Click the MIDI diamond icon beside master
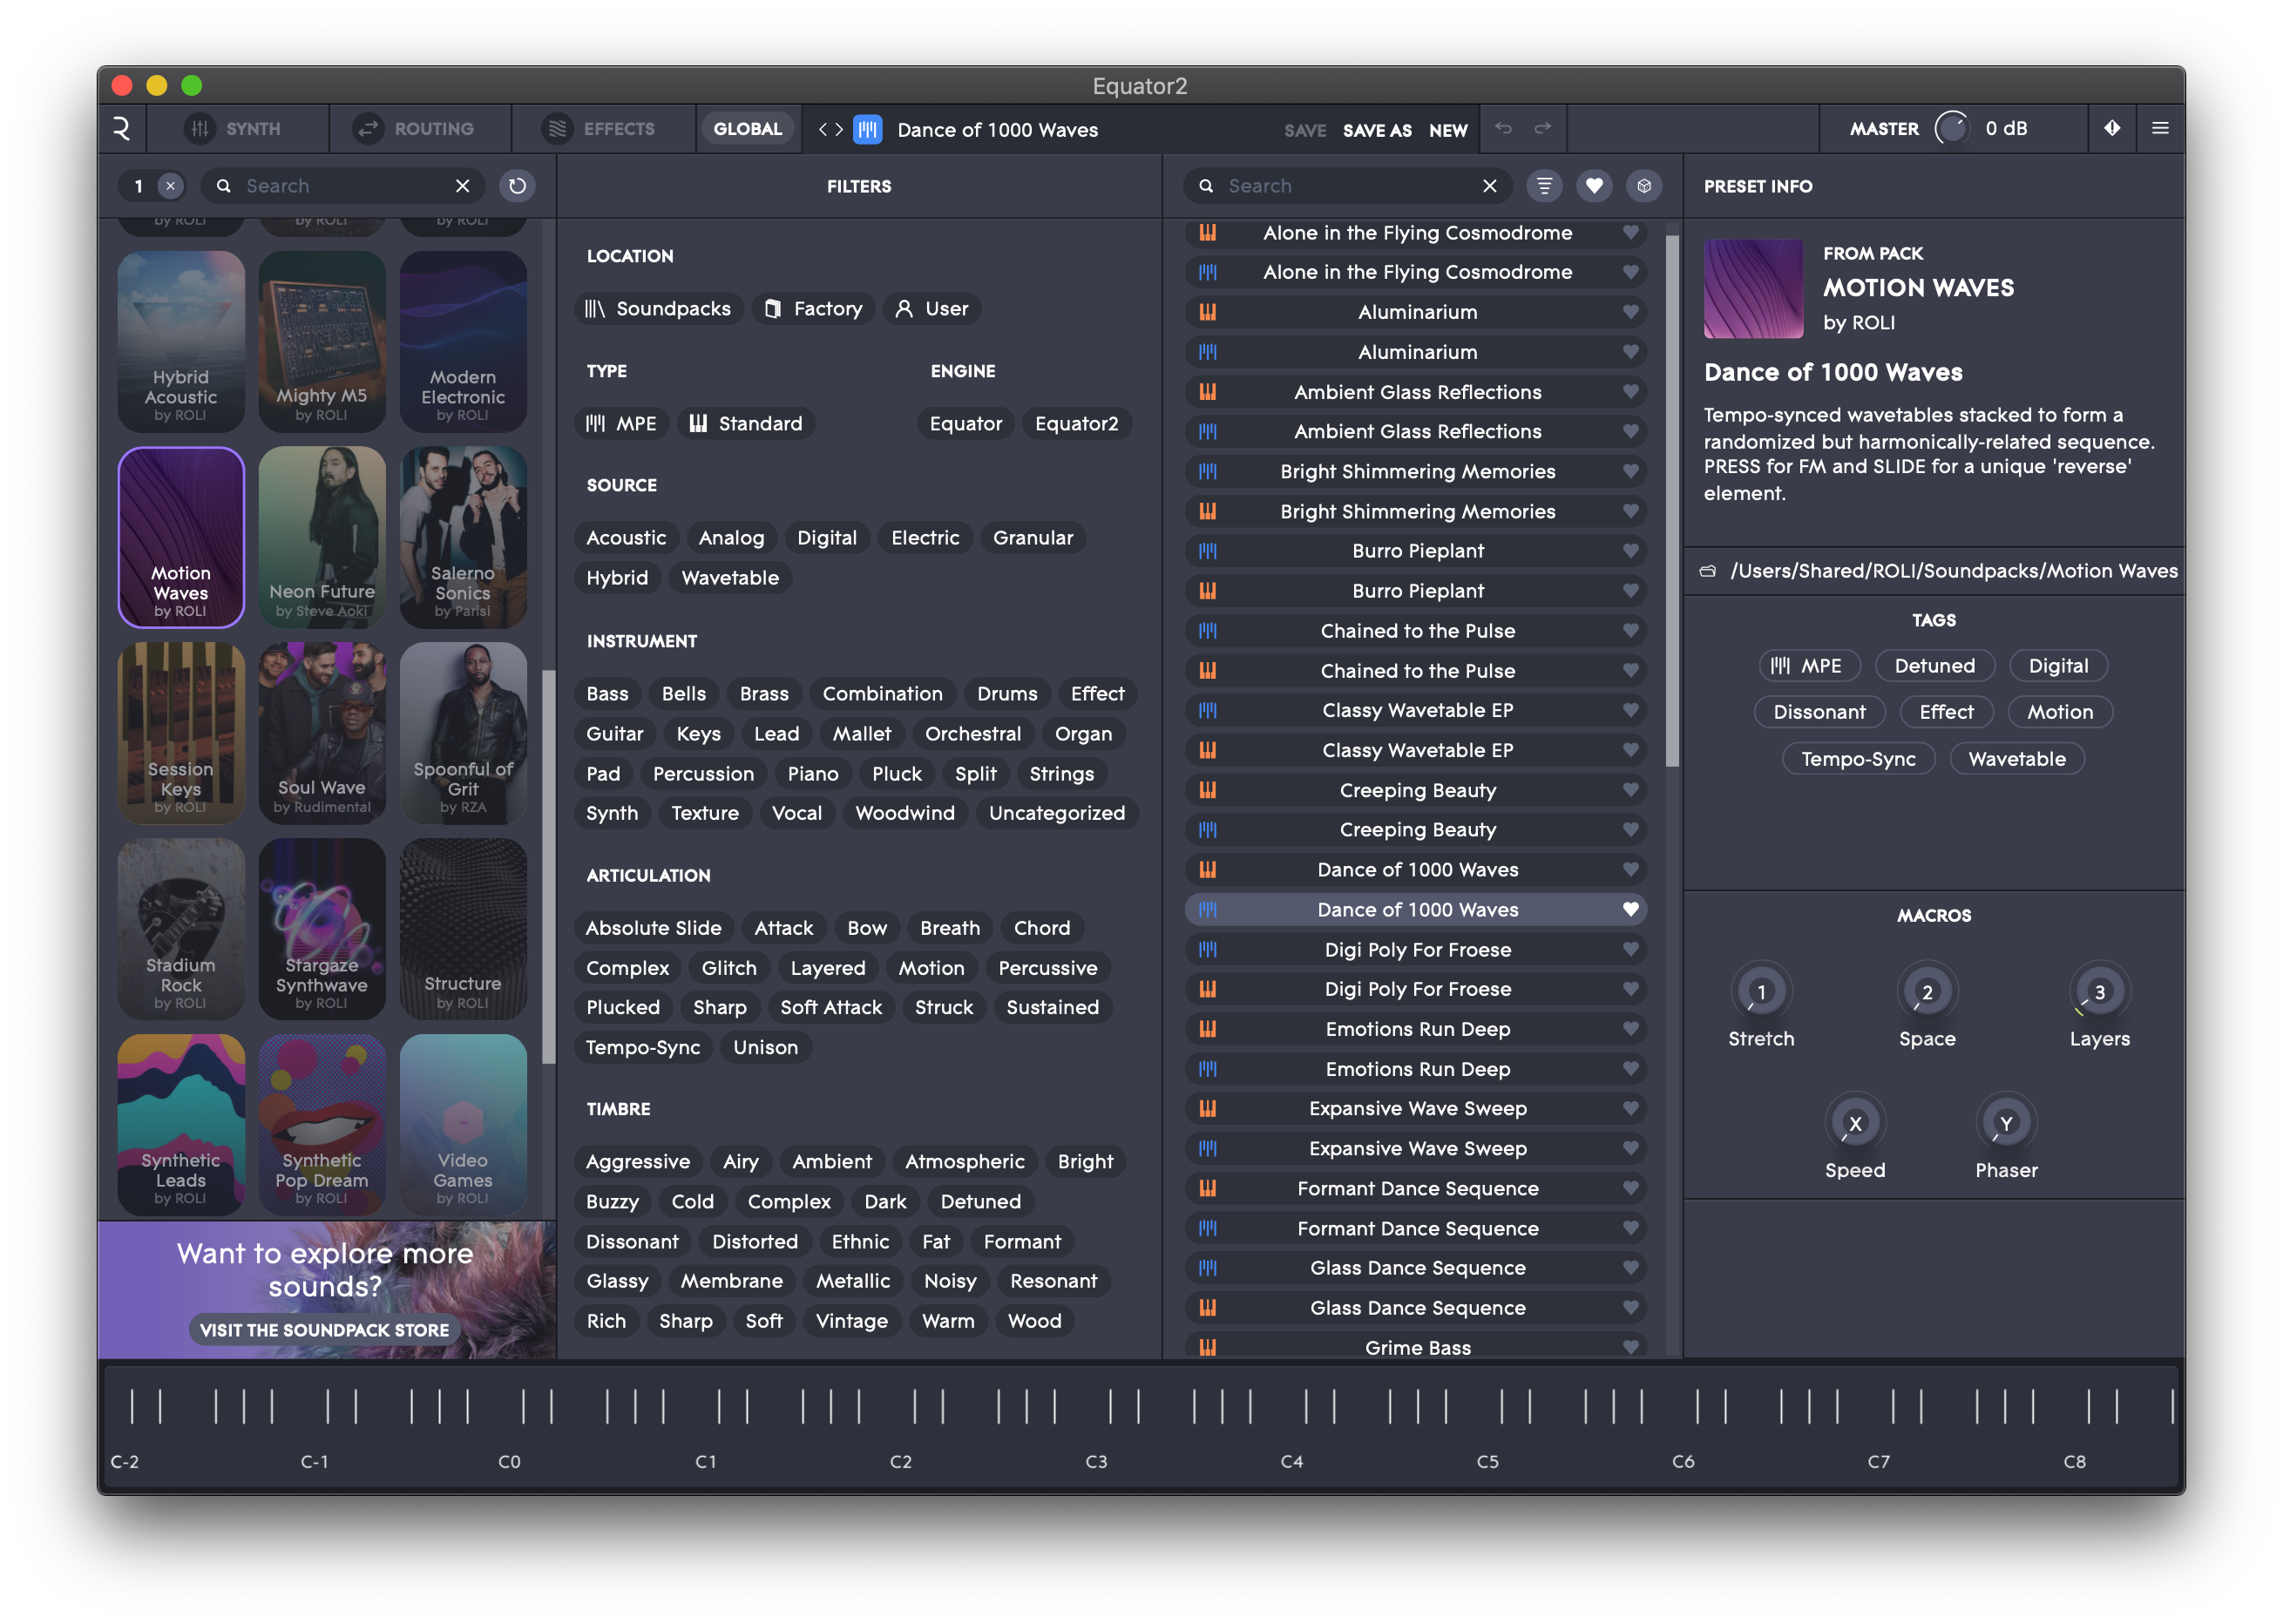 click(2111, 129)
